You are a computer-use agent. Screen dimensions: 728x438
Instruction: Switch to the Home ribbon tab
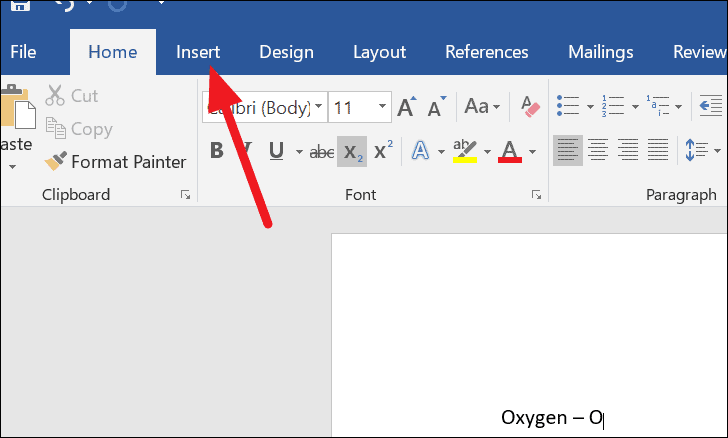click(113, 52)
